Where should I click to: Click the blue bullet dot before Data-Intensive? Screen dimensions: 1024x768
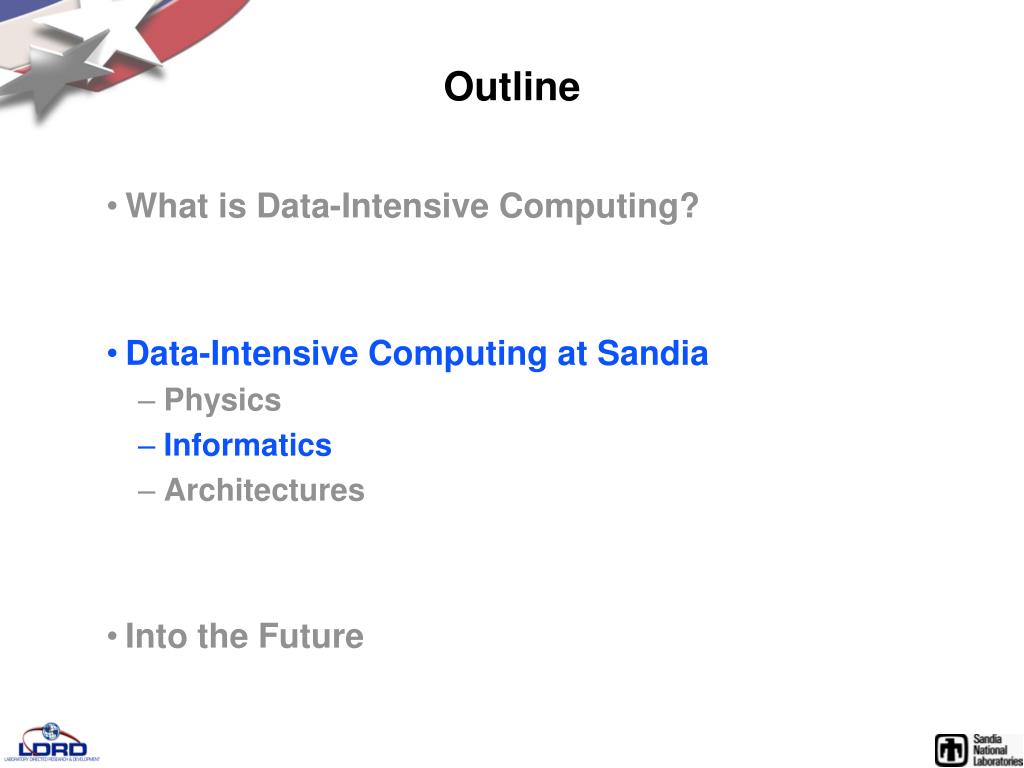(x=112, y=354)
